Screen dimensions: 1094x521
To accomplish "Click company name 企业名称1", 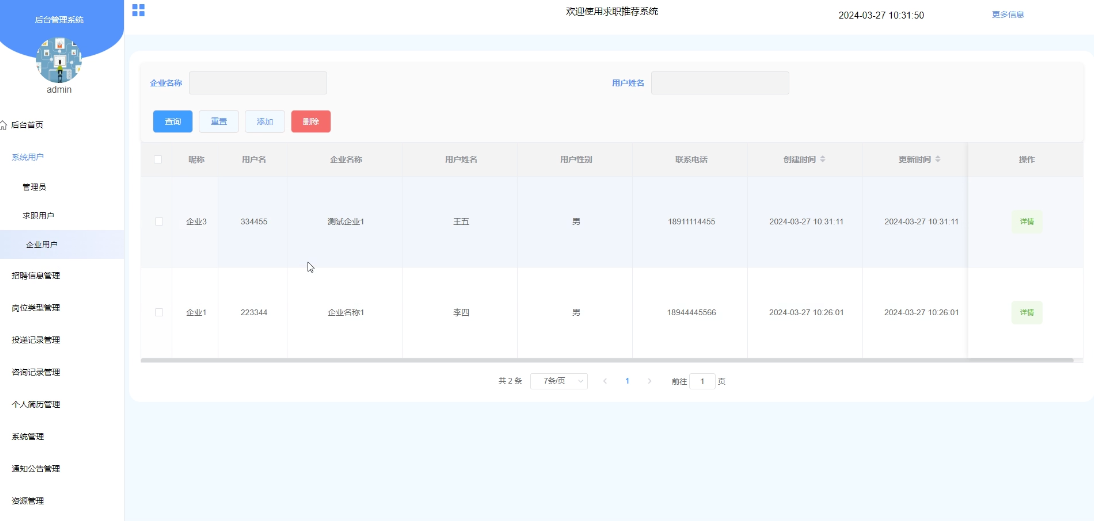I will [346, 312].
